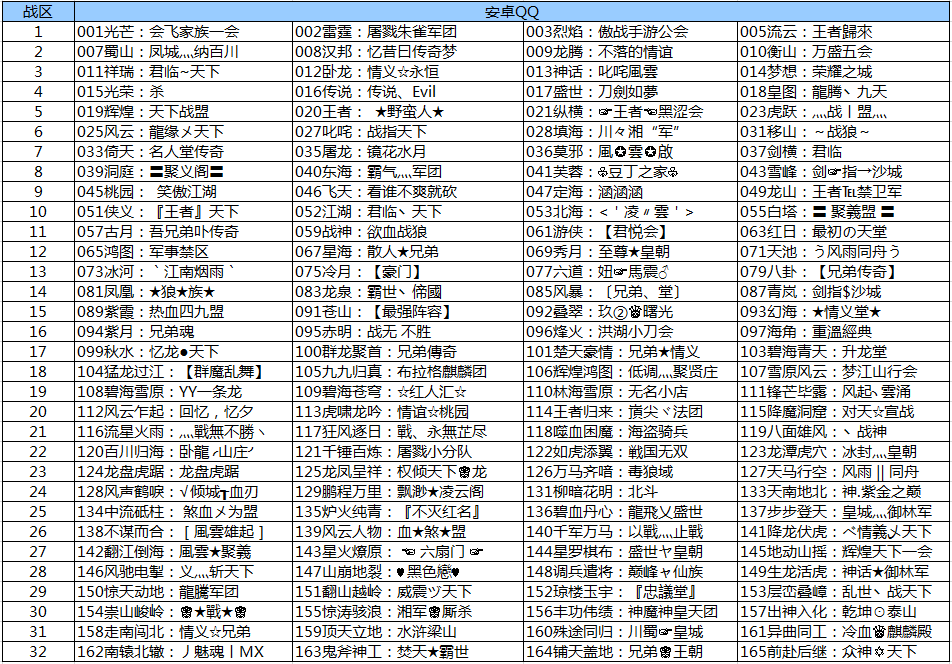Select cell 124龙盘虎踞：龙盘虎踞
Viewport: 952px width, 664px height.
(183, 472)
